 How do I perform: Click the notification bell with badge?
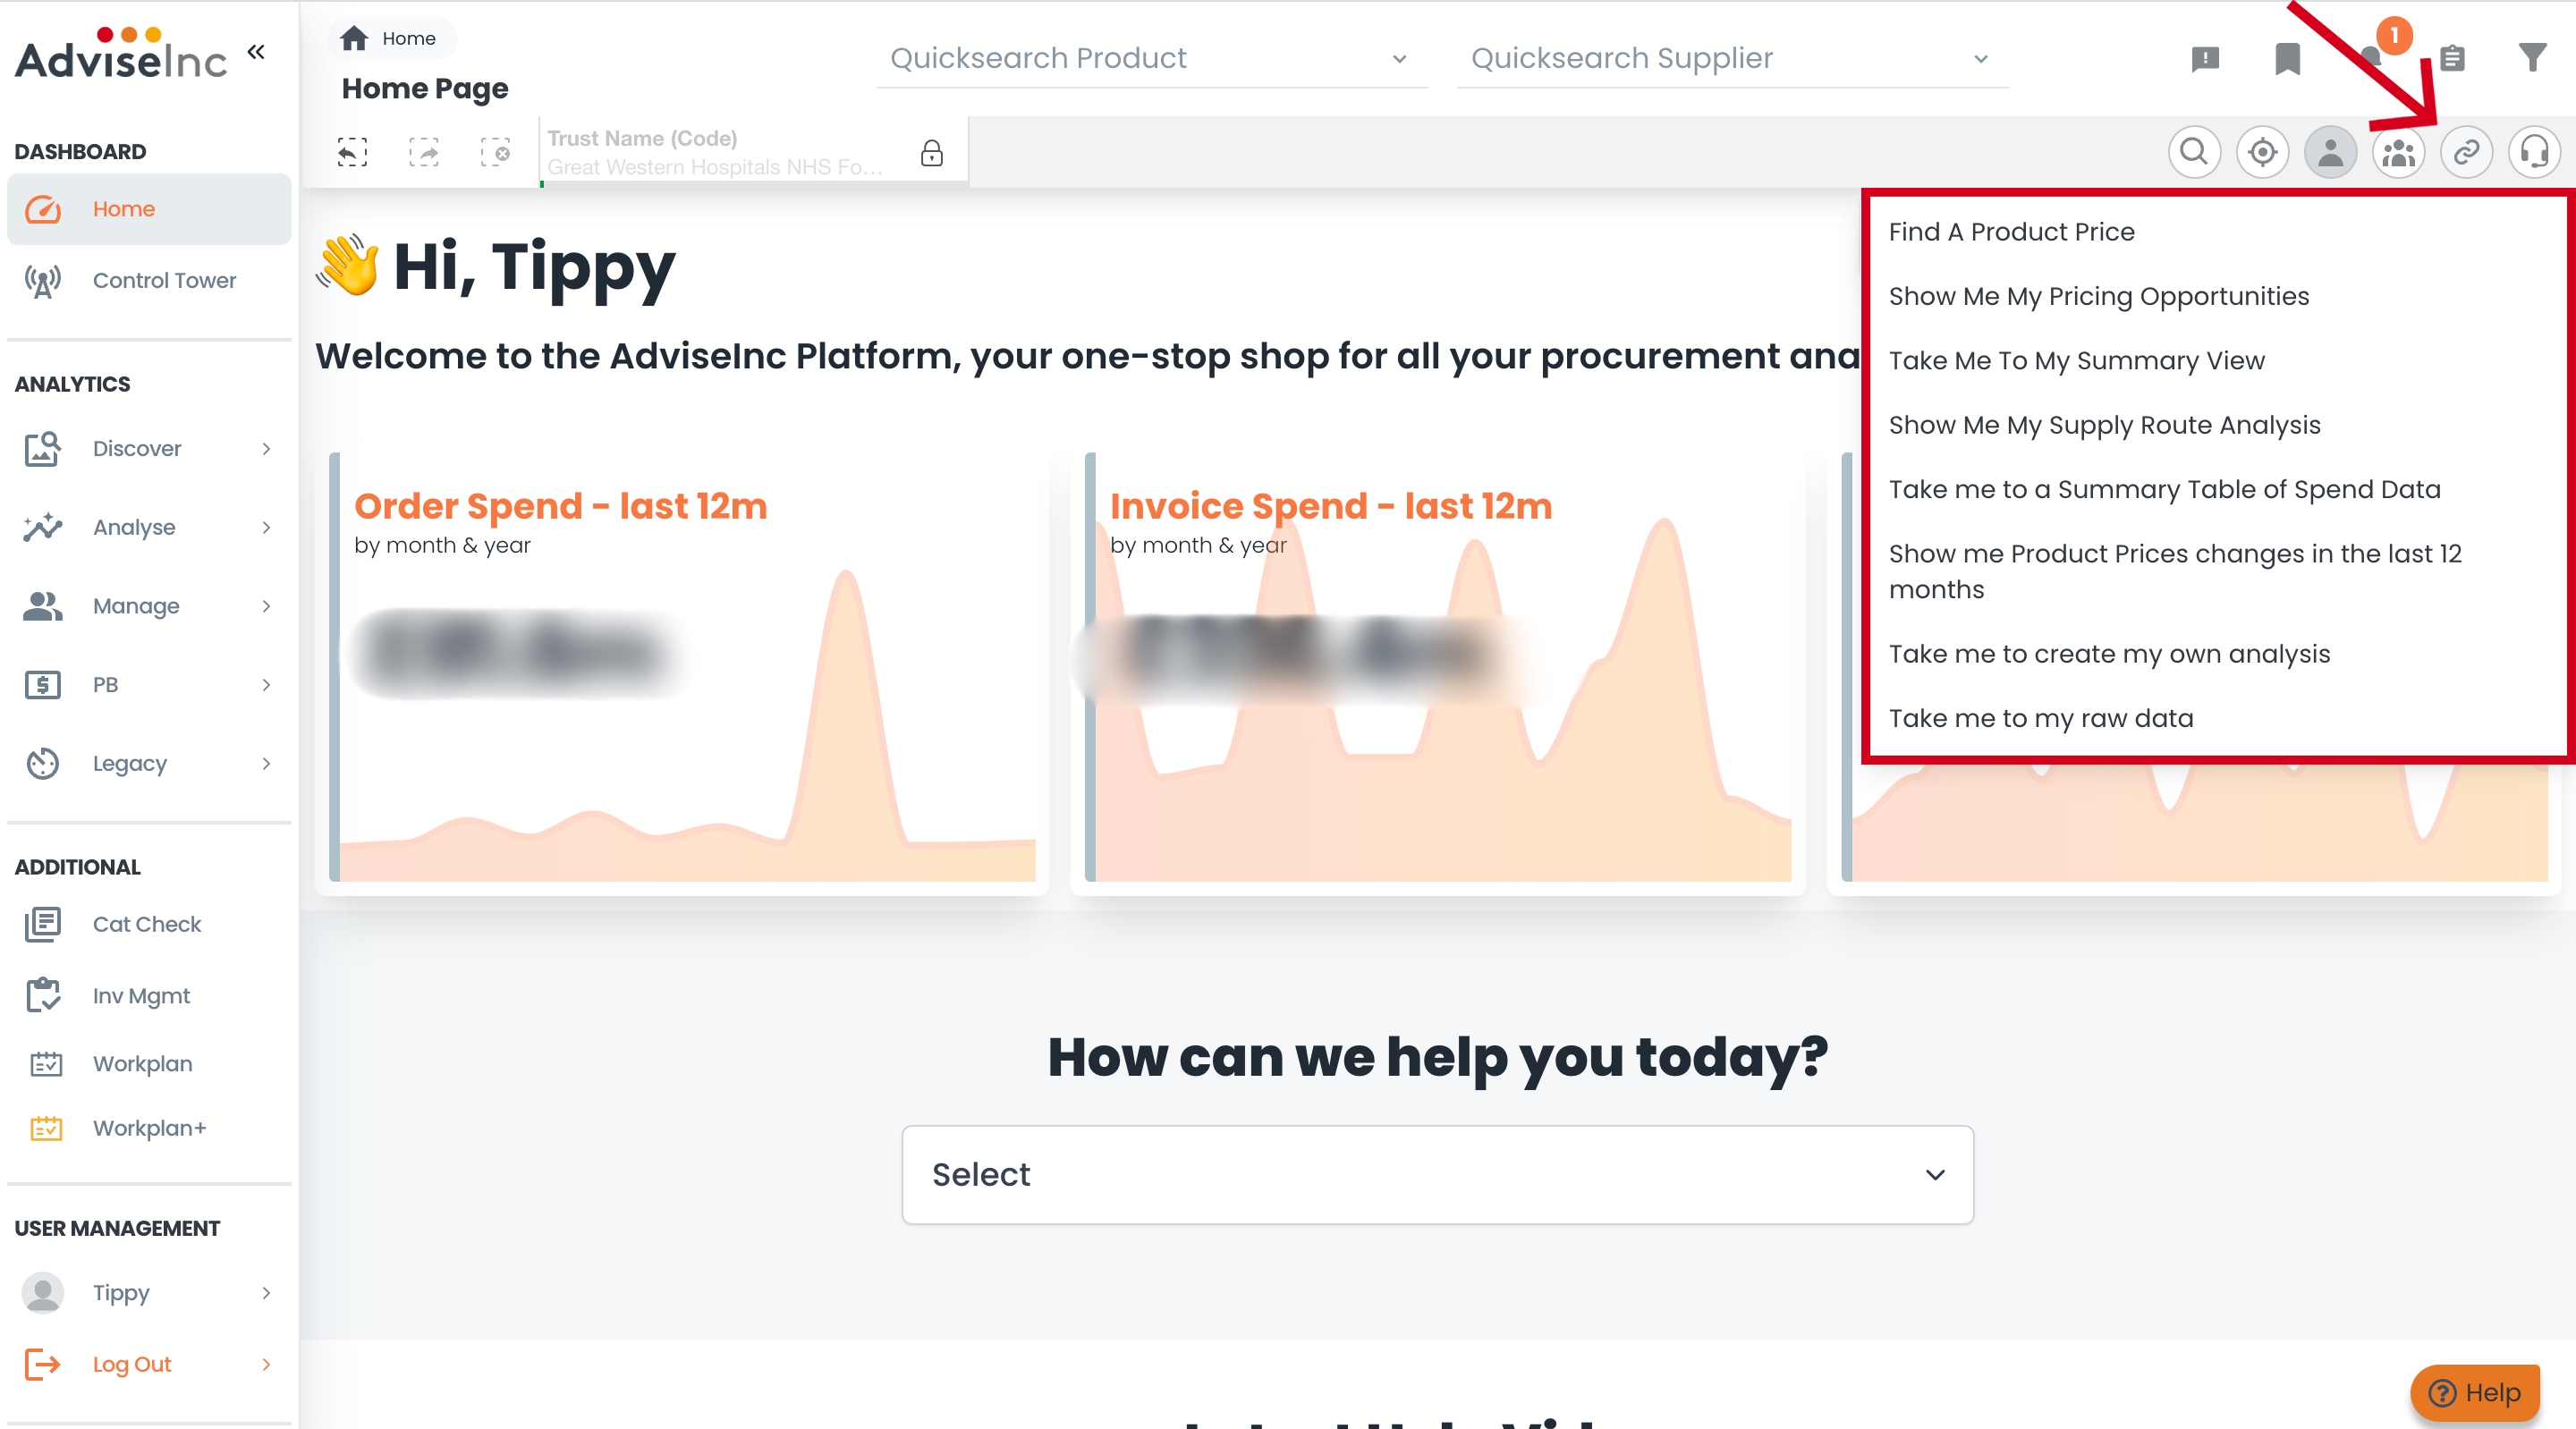(x=2371, y=56)
